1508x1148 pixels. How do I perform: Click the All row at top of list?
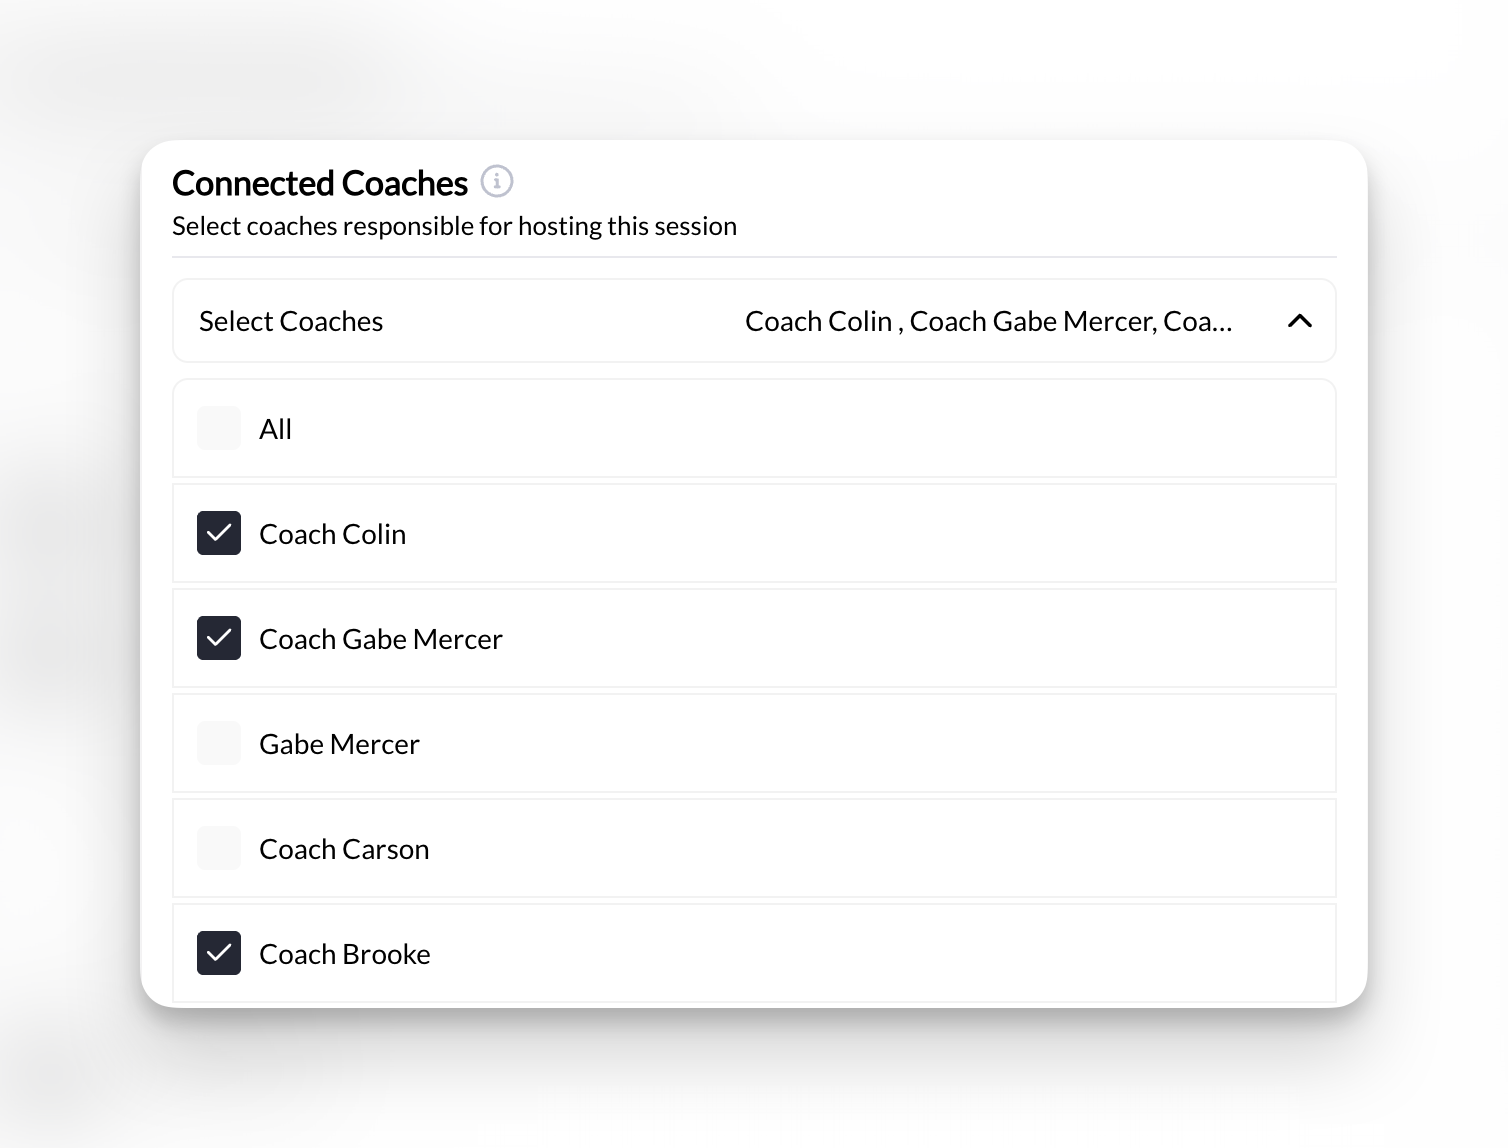point(700,428)
